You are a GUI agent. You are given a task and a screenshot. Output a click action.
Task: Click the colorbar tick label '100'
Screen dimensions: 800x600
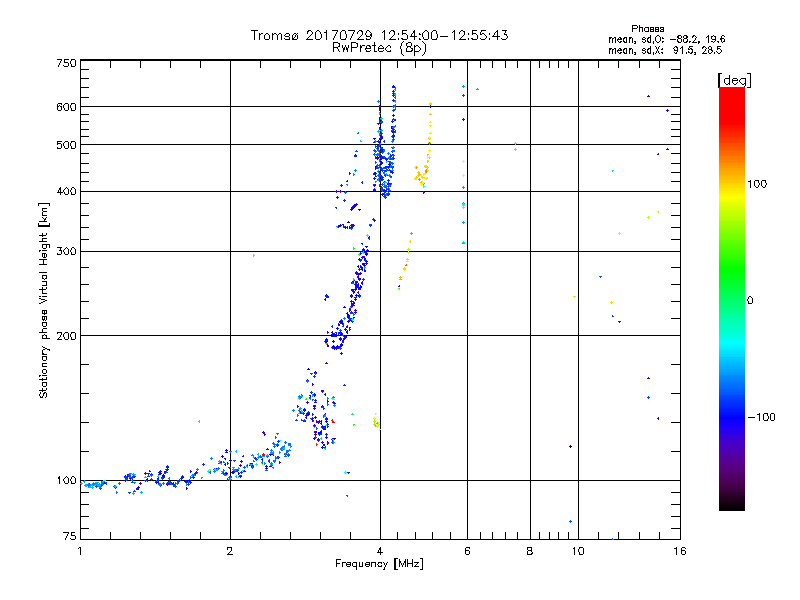(757, 184)
